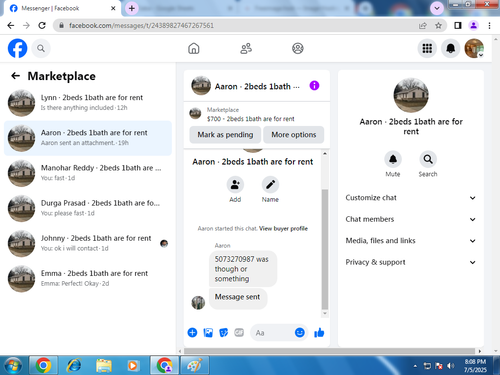This screenshot has width=500, height=375.
Task: Go back with browser back arrow
Action: 11,25
